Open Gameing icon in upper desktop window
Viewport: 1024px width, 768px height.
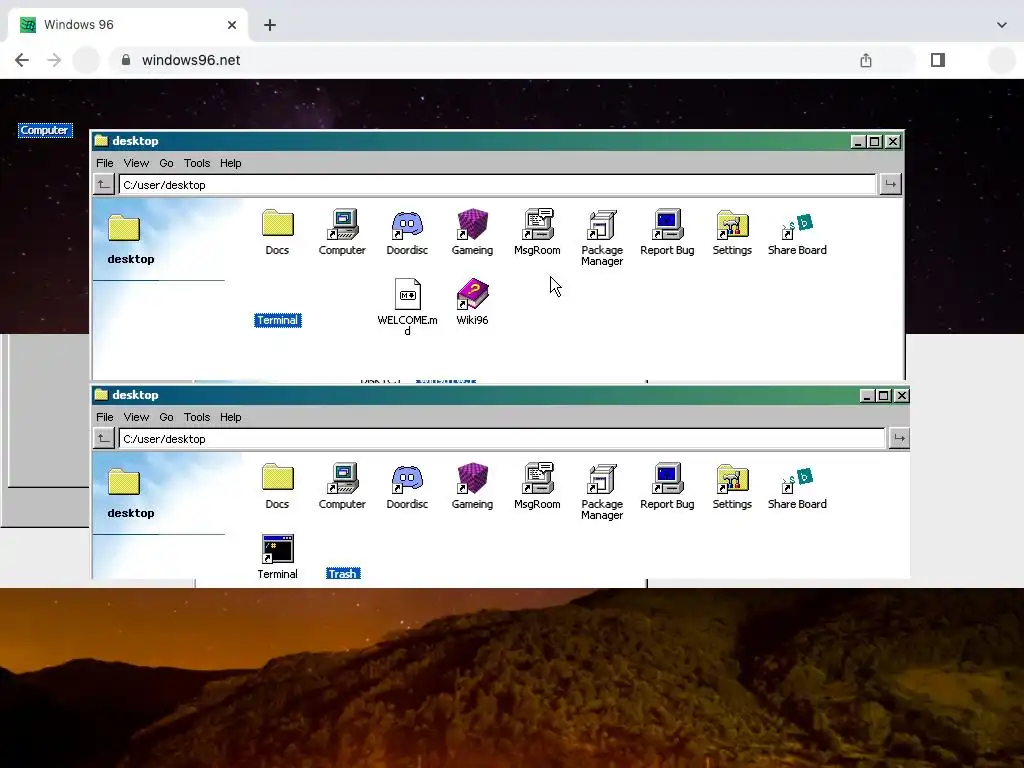[472, 232]
